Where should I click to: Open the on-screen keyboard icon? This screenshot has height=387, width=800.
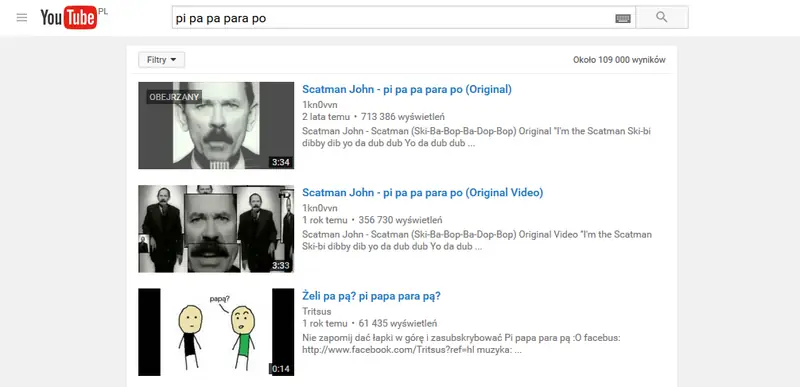tap(623, 18)
